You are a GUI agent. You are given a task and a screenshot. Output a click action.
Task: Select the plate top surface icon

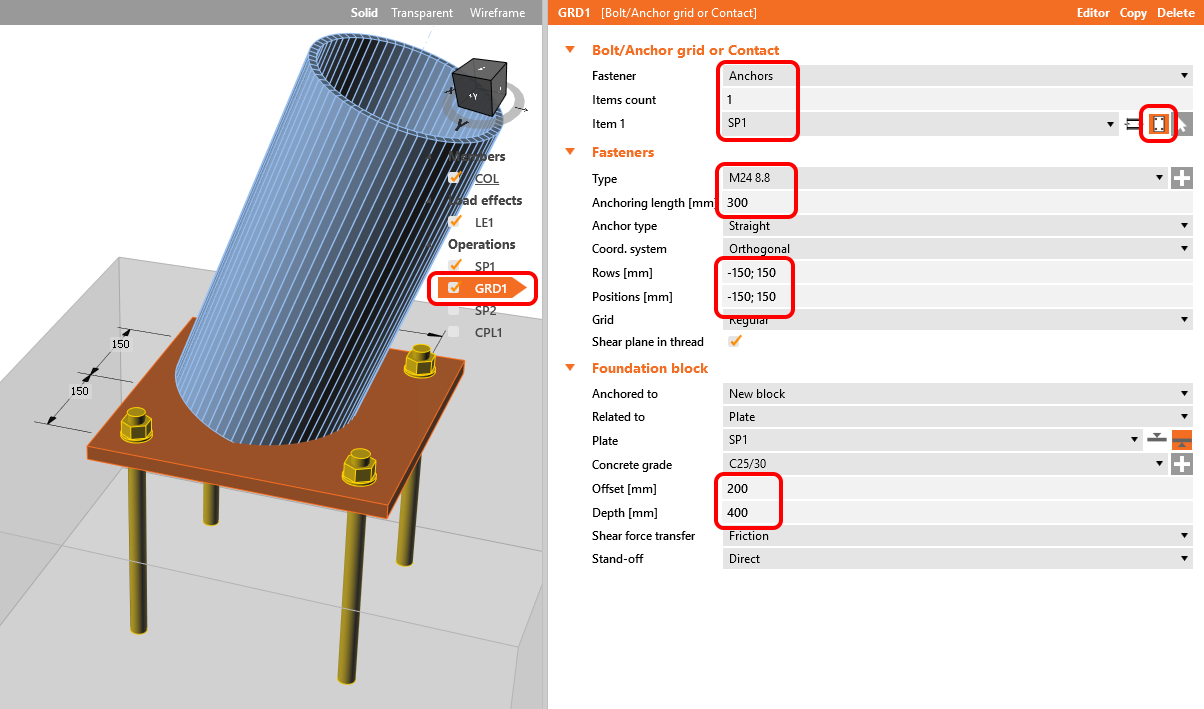click(1157, 440)
